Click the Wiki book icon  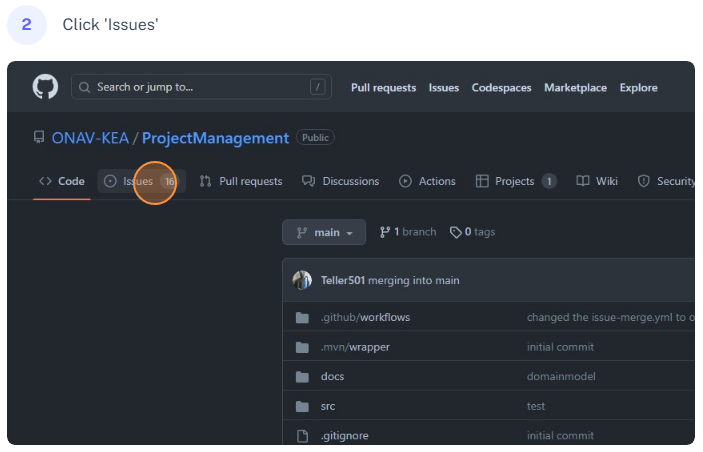click(583, 181)
